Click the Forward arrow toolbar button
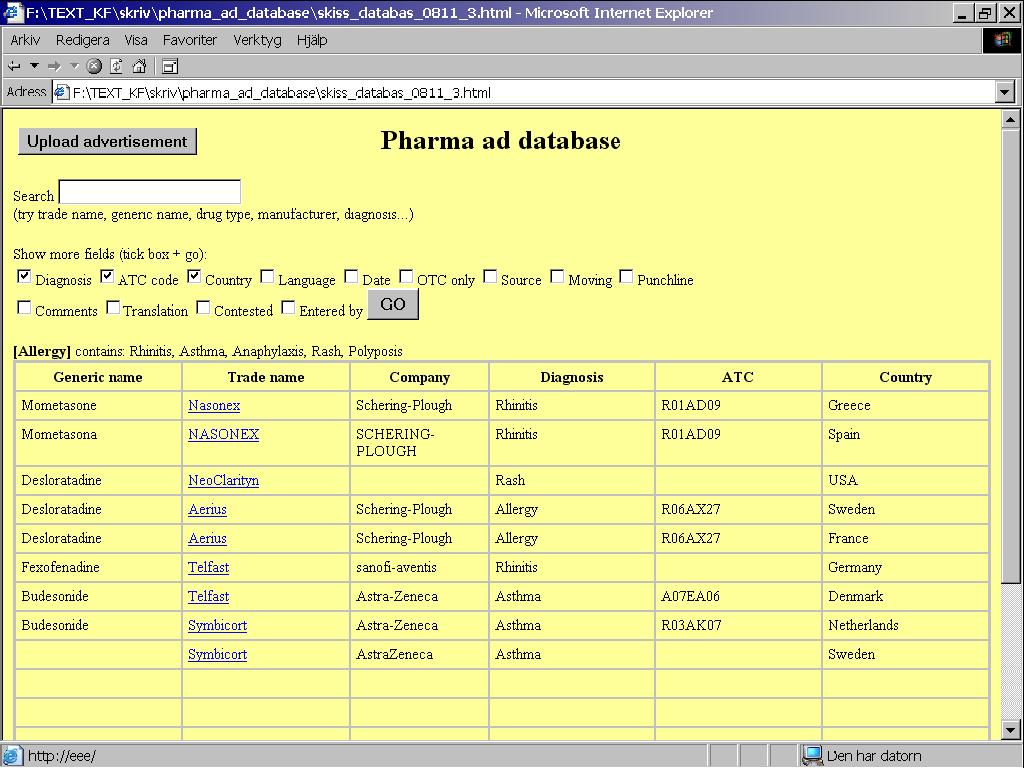This screenshot has height=768, width=1024. click(54, 66)
